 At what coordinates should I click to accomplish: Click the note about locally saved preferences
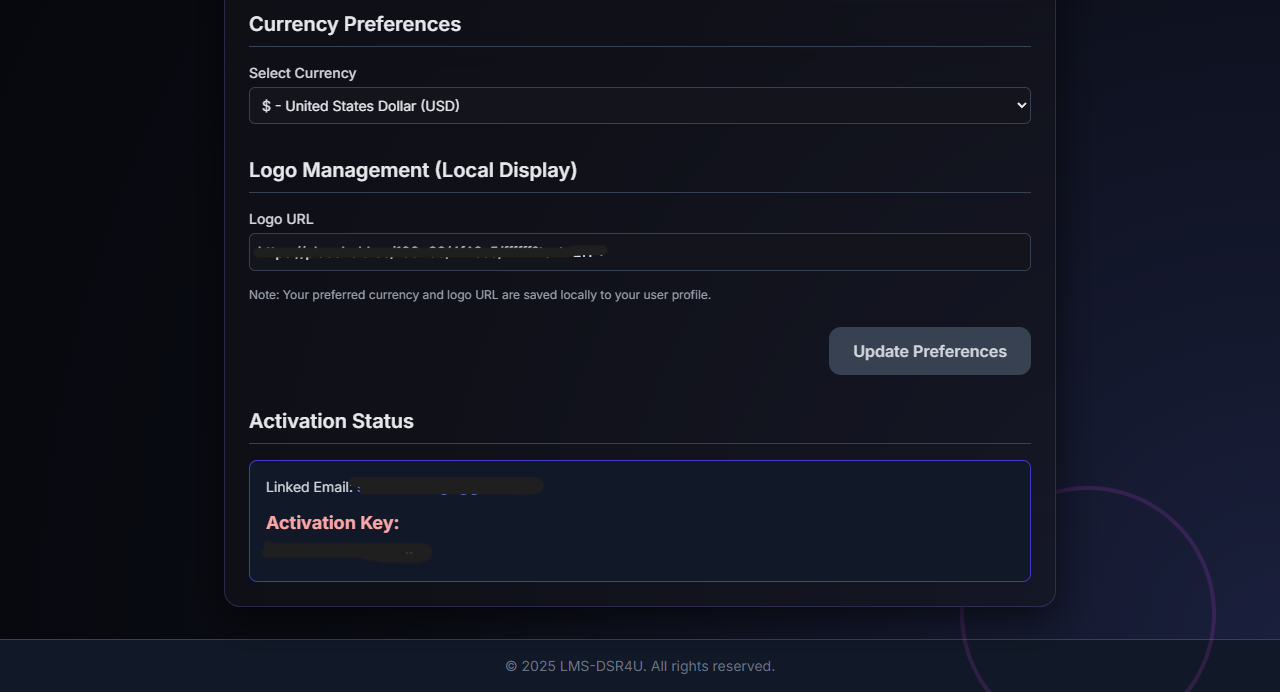pyautogui.click(x=480, y=294)
